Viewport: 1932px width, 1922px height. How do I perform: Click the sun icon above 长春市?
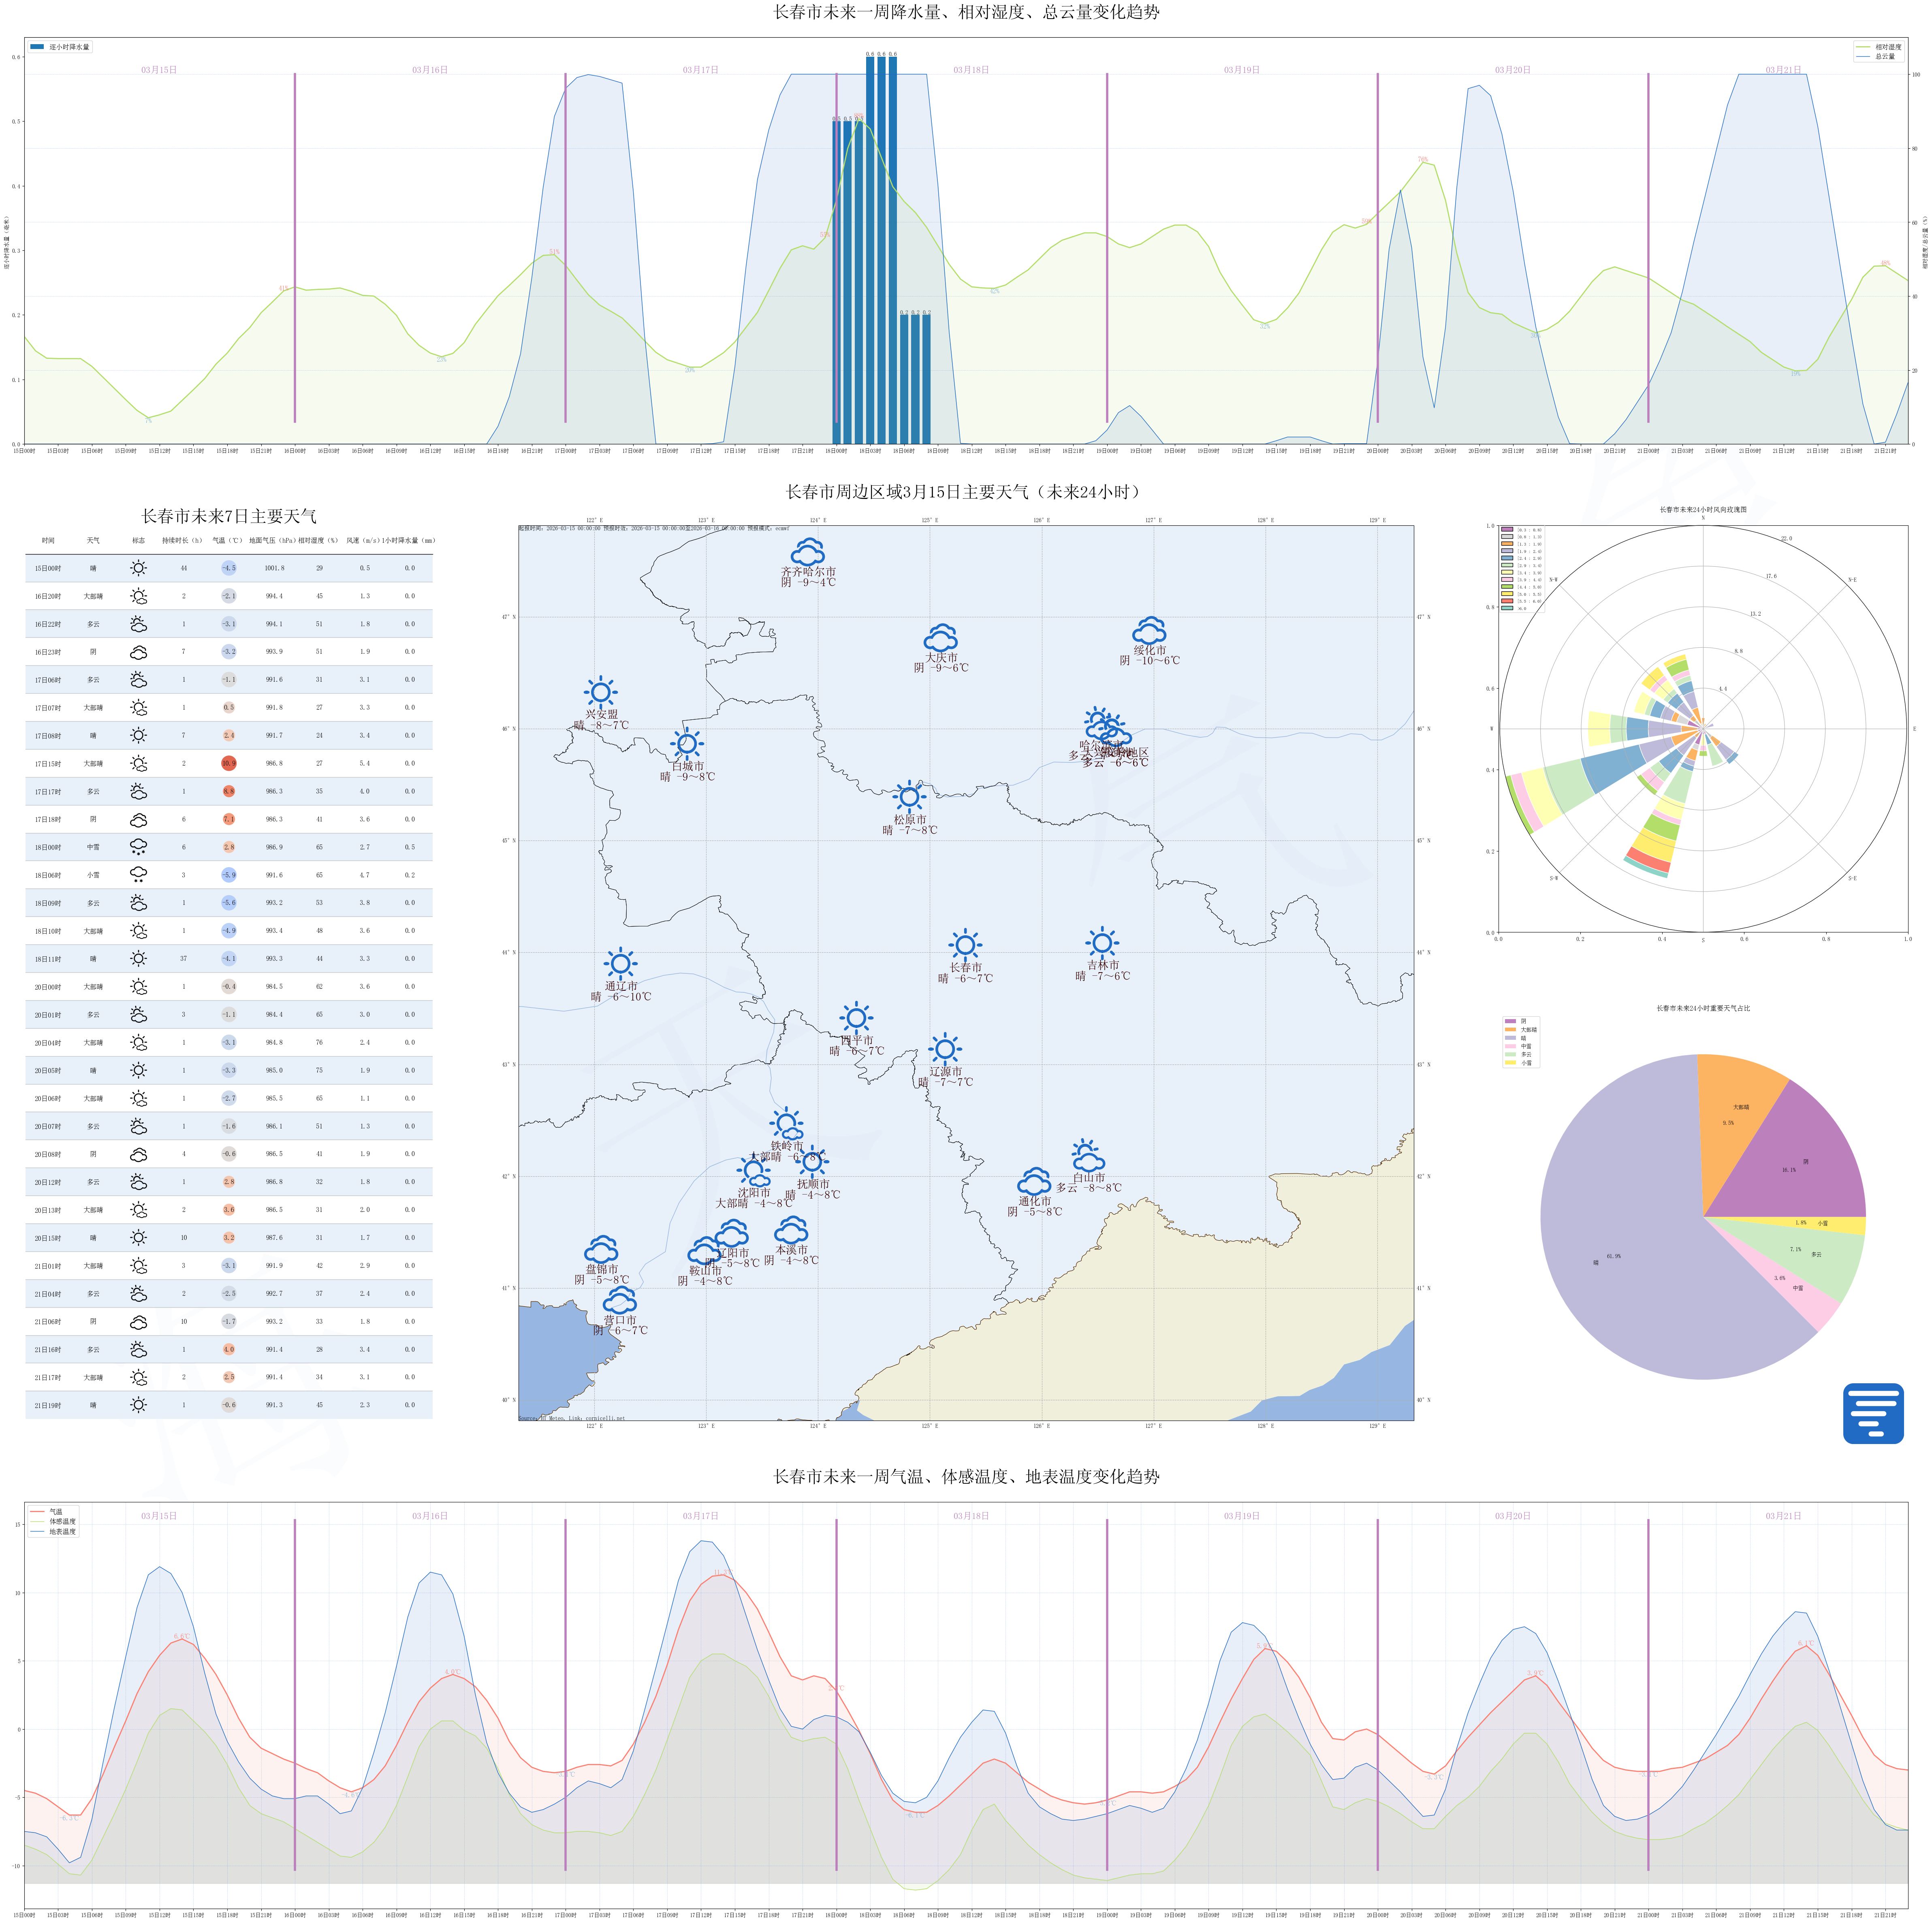[x=965, y=944]
